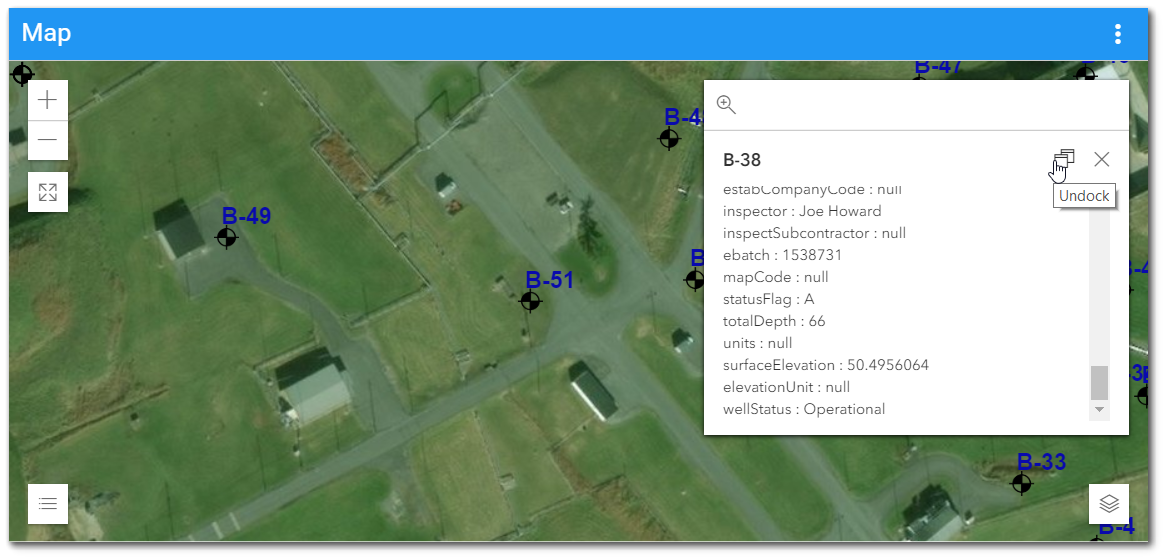Viewport: 1164px width, 558px height.
Task: Click the scroll thumb in popup scrollbar
Action: pos(1099,383)
